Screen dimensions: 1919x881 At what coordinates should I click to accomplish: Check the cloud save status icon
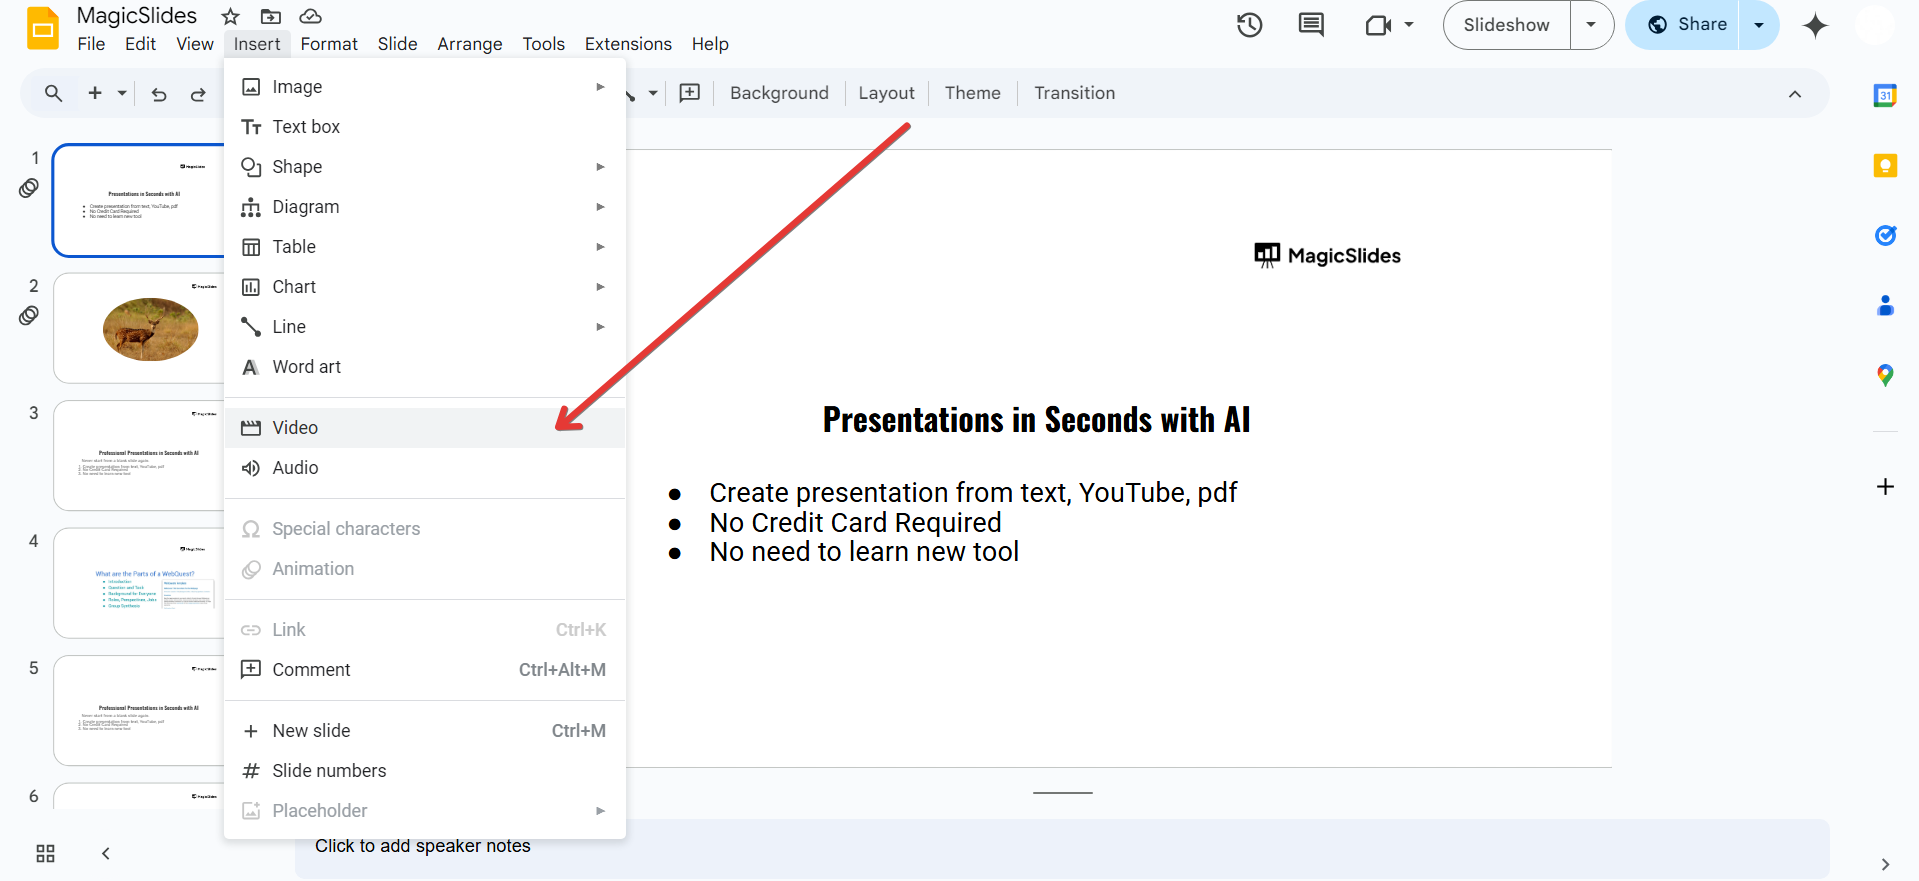311,16
